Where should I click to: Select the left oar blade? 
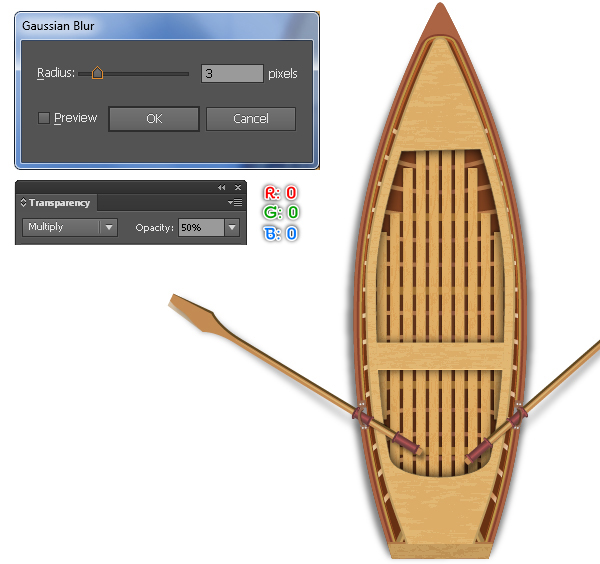(x=195, y=314)
